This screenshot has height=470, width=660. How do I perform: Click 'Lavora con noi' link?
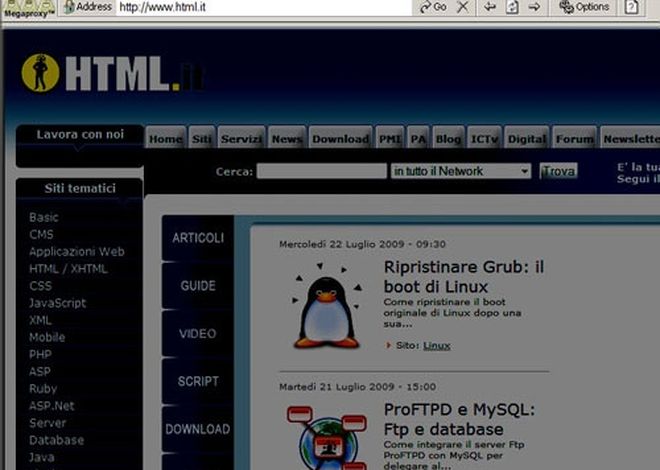[x=80, y=134]
